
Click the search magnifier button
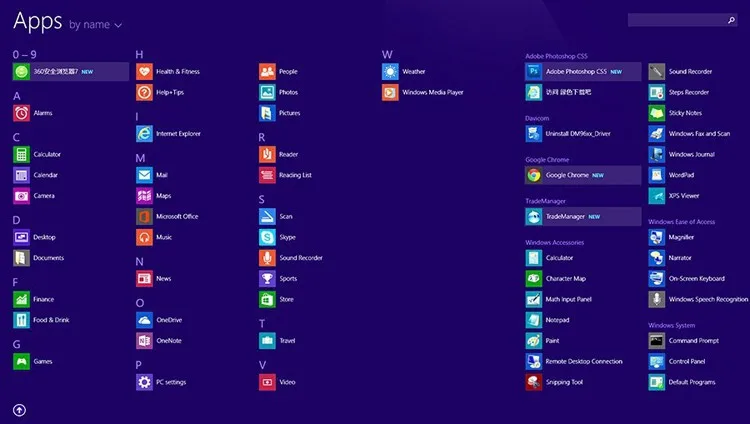tap(731, 20)
